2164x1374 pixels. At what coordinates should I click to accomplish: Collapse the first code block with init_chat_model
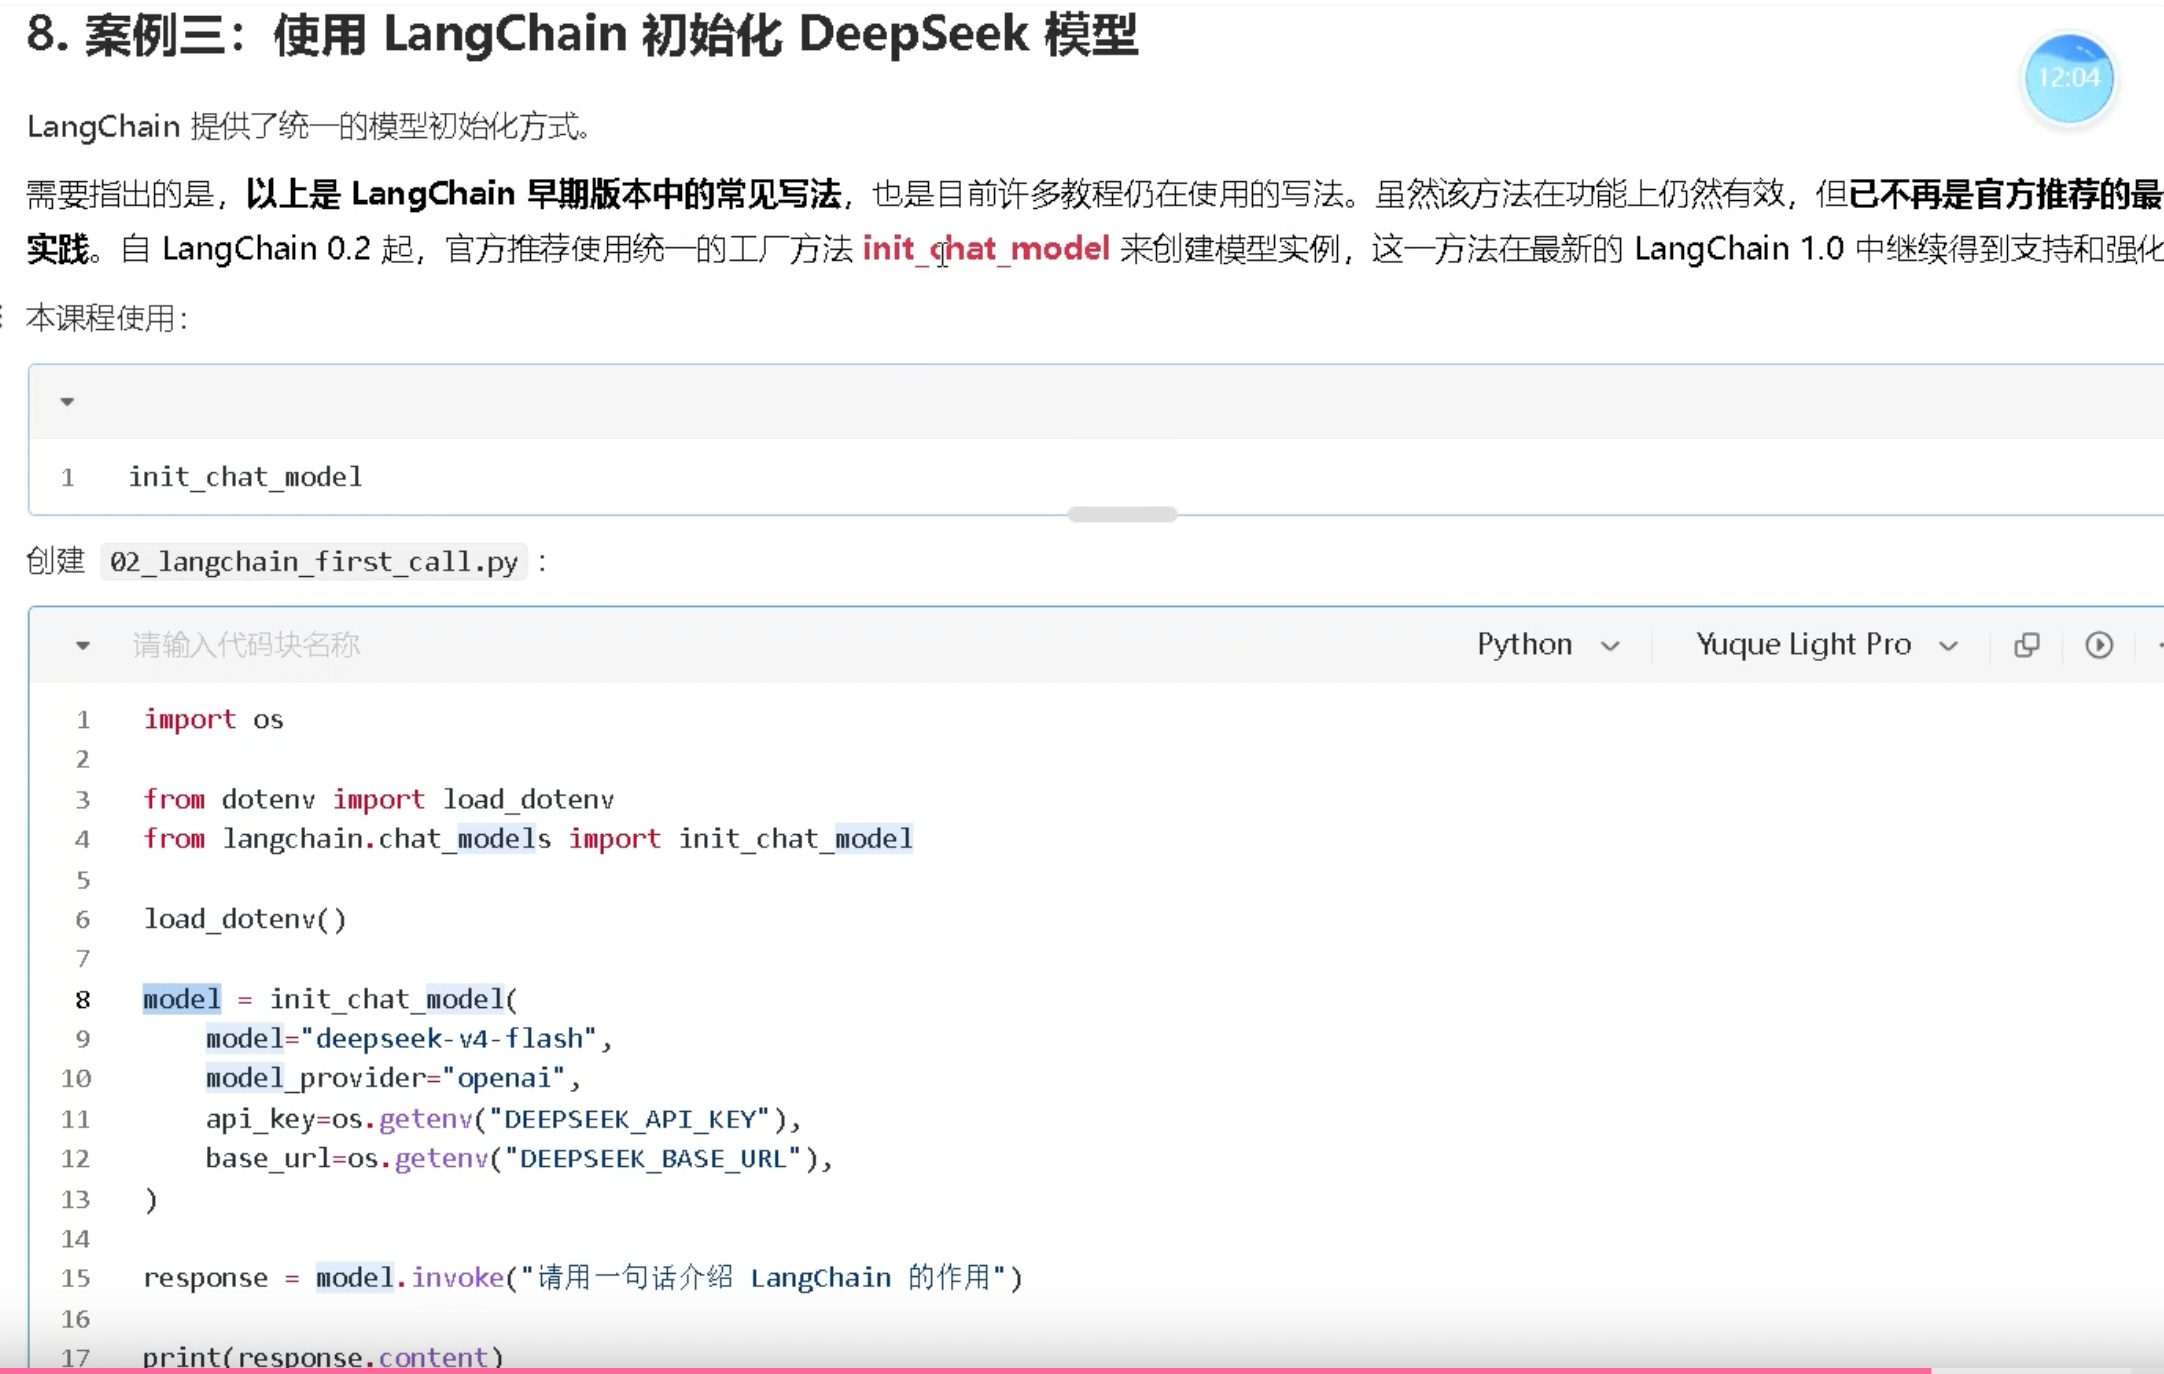click(x=67, y=402)
